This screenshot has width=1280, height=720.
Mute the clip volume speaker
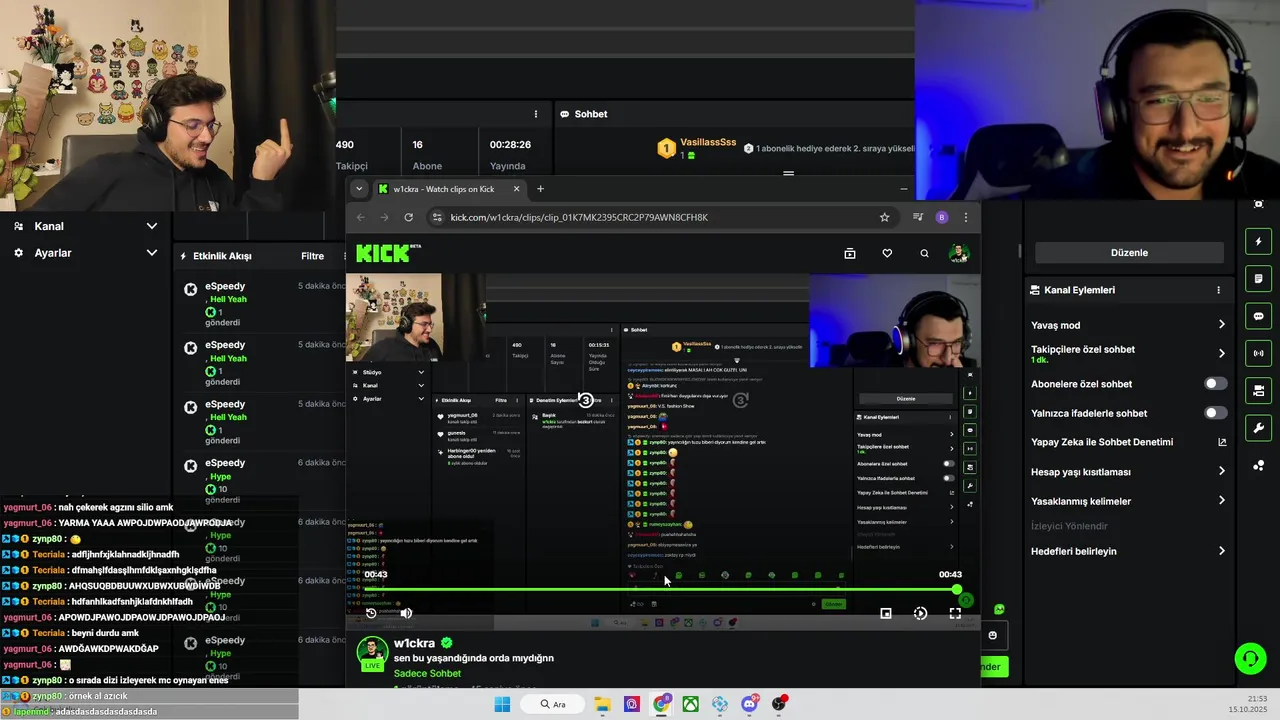pyautogui.click(x=406, y=613)
